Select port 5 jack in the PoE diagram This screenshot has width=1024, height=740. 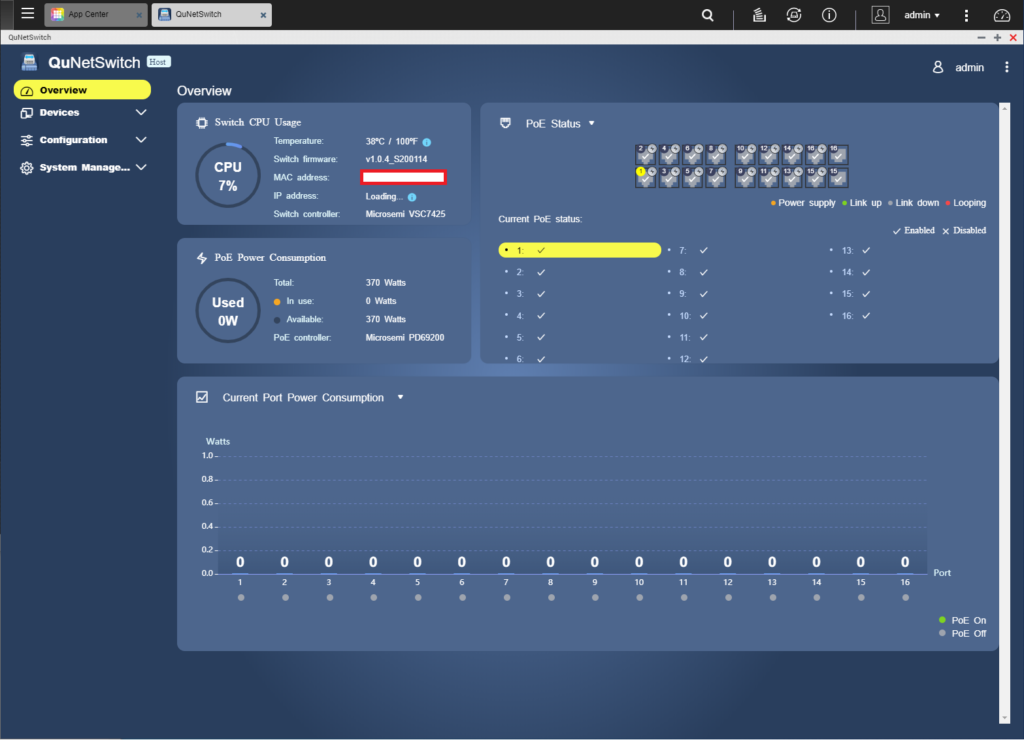coord(692,177)
